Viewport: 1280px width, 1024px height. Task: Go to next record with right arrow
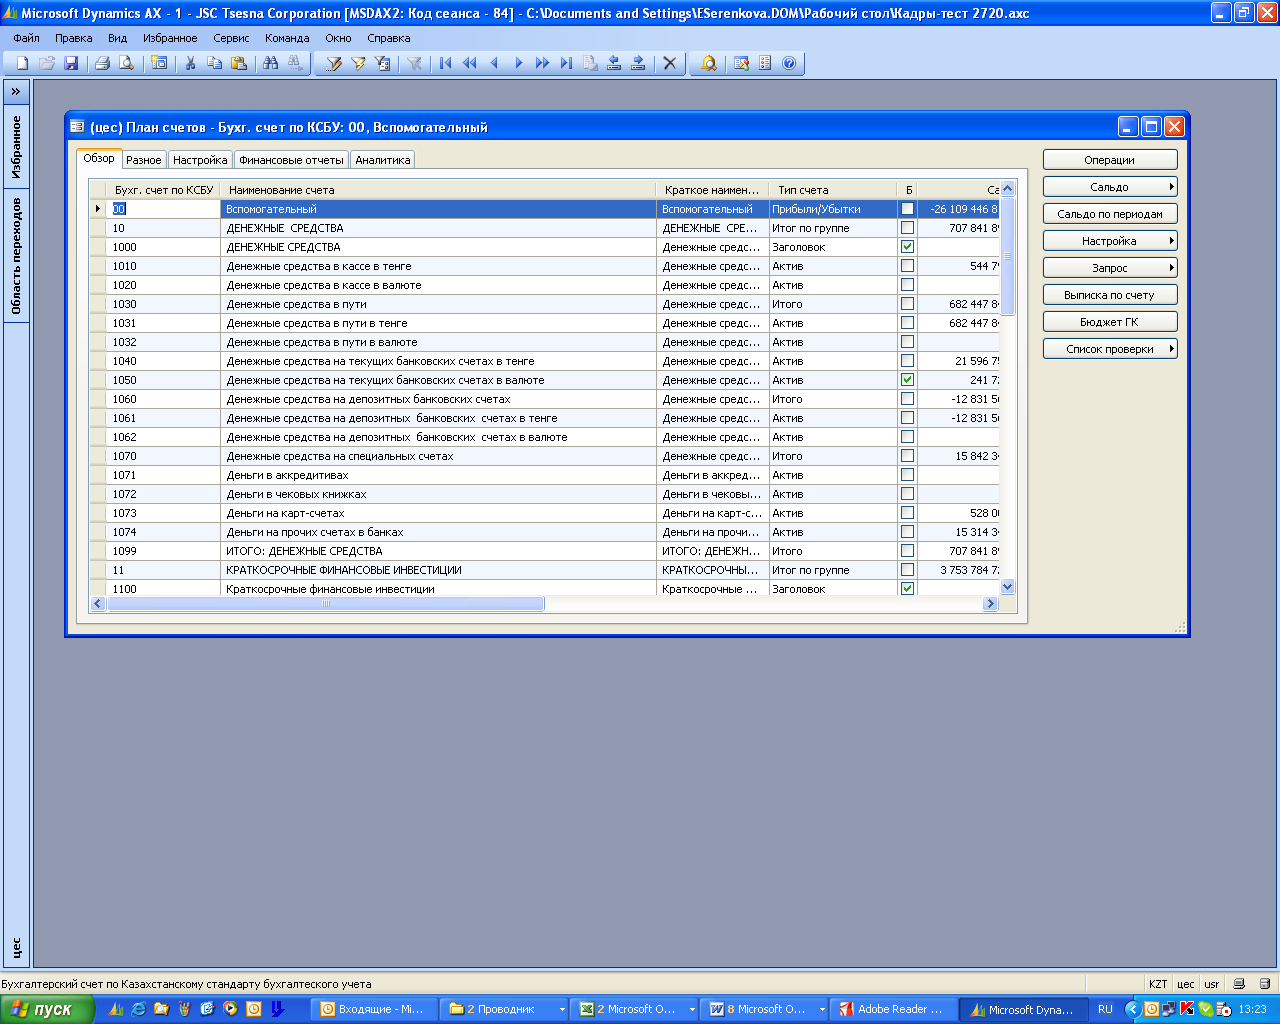coord(518,63)
